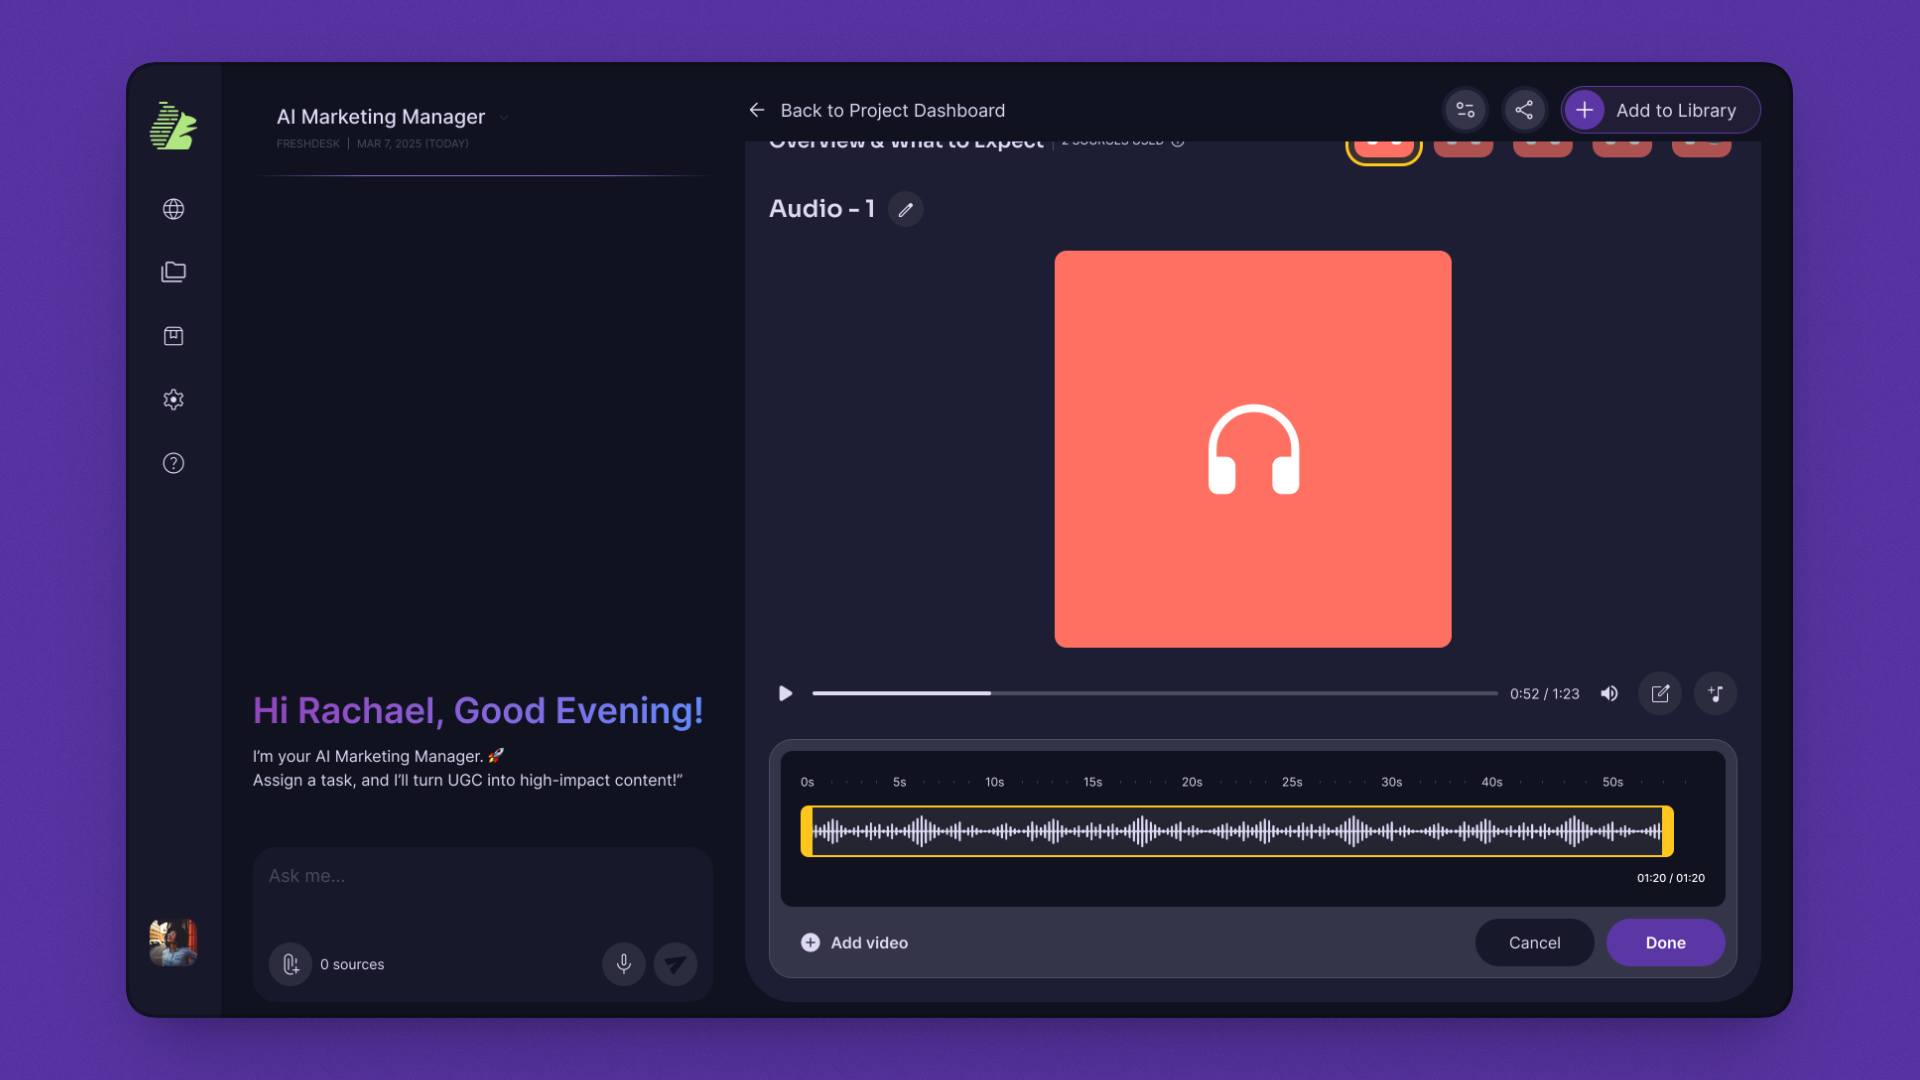Attach sources with the clip icon
The width and height of the screenshot is (1920, 1080).
click(x=290, y=964)
